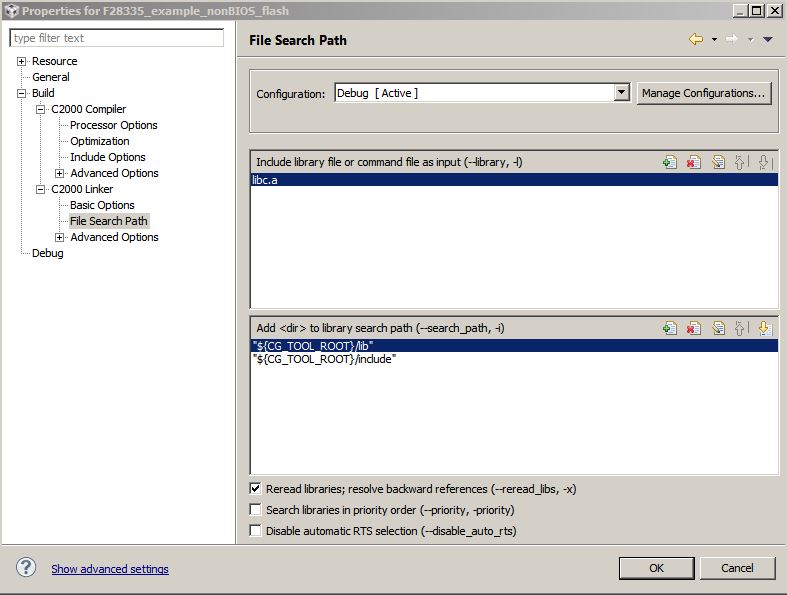The width and height of the screenshot is (787, 595).
Task: Close the Properties dialog window
Action: (x=774, y=11)
